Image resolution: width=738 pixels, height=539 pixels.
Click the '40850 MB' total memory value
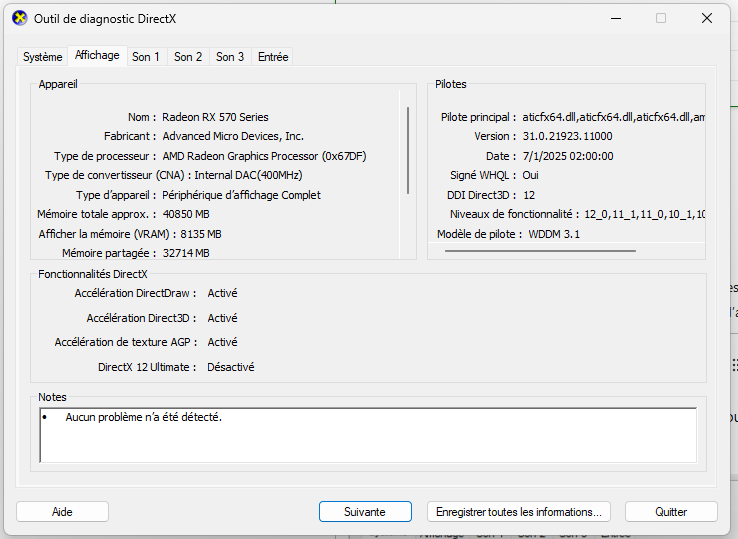(186, 214)
